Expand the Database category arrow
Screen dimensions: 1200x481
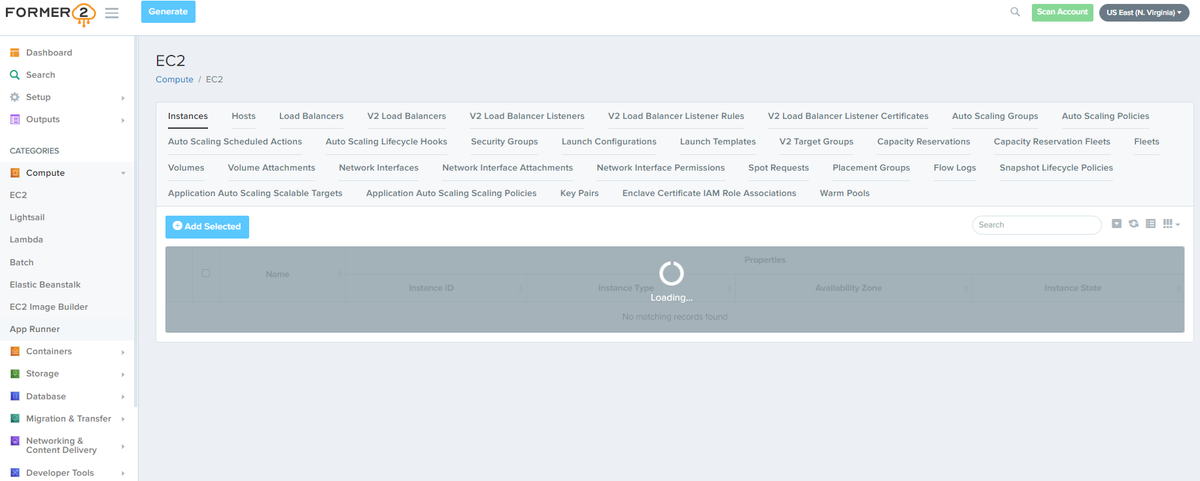click(x=122, y=397)
